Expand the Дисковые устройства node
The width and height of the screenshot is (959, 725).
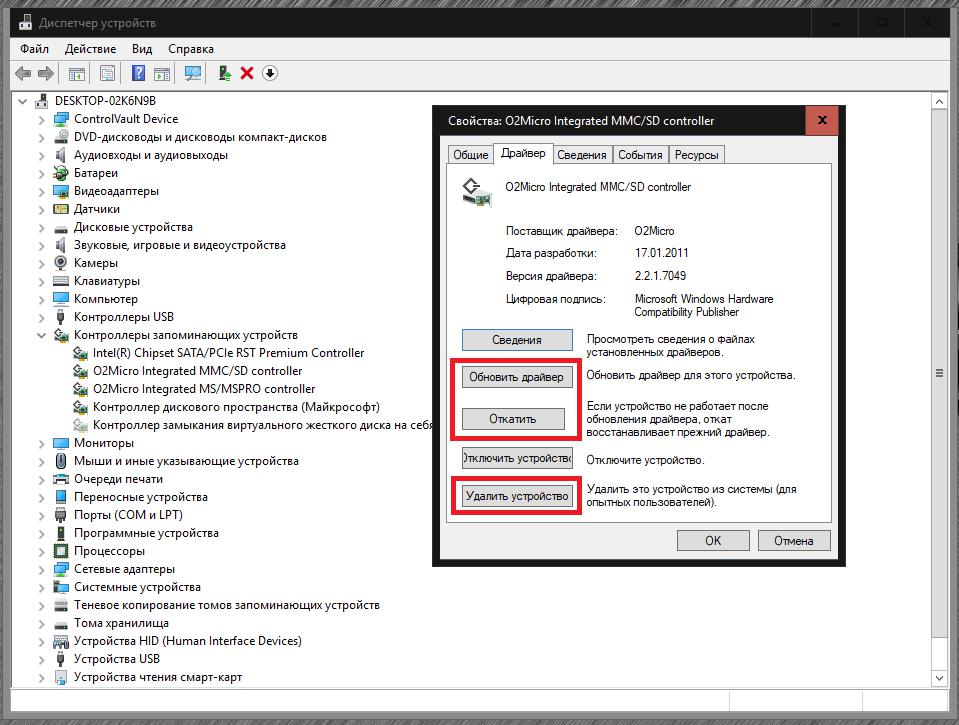42,228
